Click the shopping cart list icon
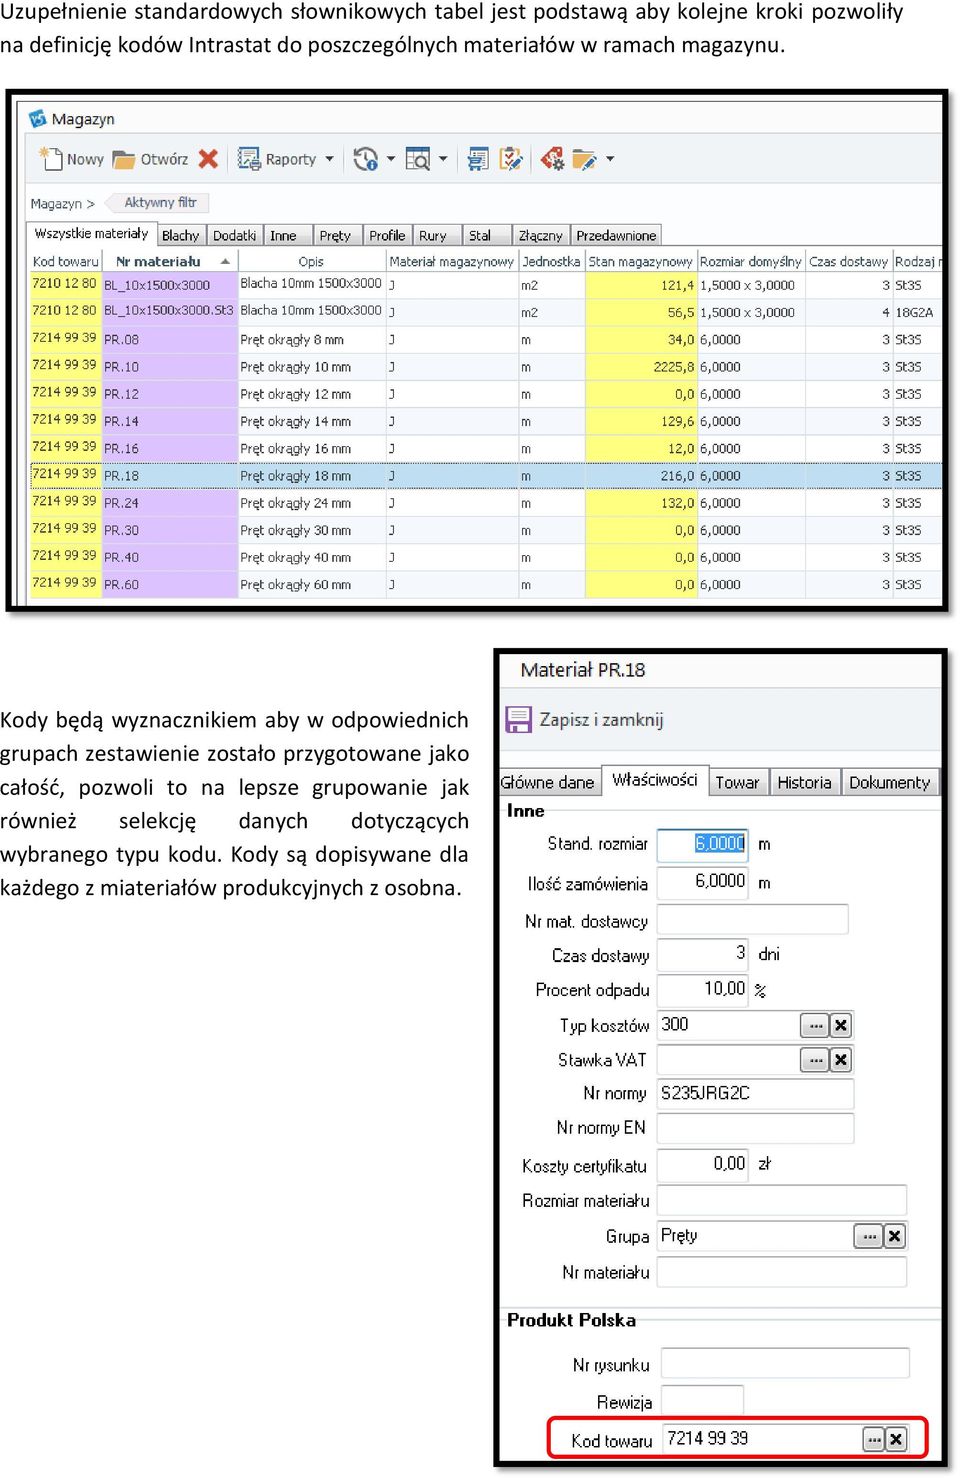The width and height of the screenshot is (960, 1478). point(479,159)
